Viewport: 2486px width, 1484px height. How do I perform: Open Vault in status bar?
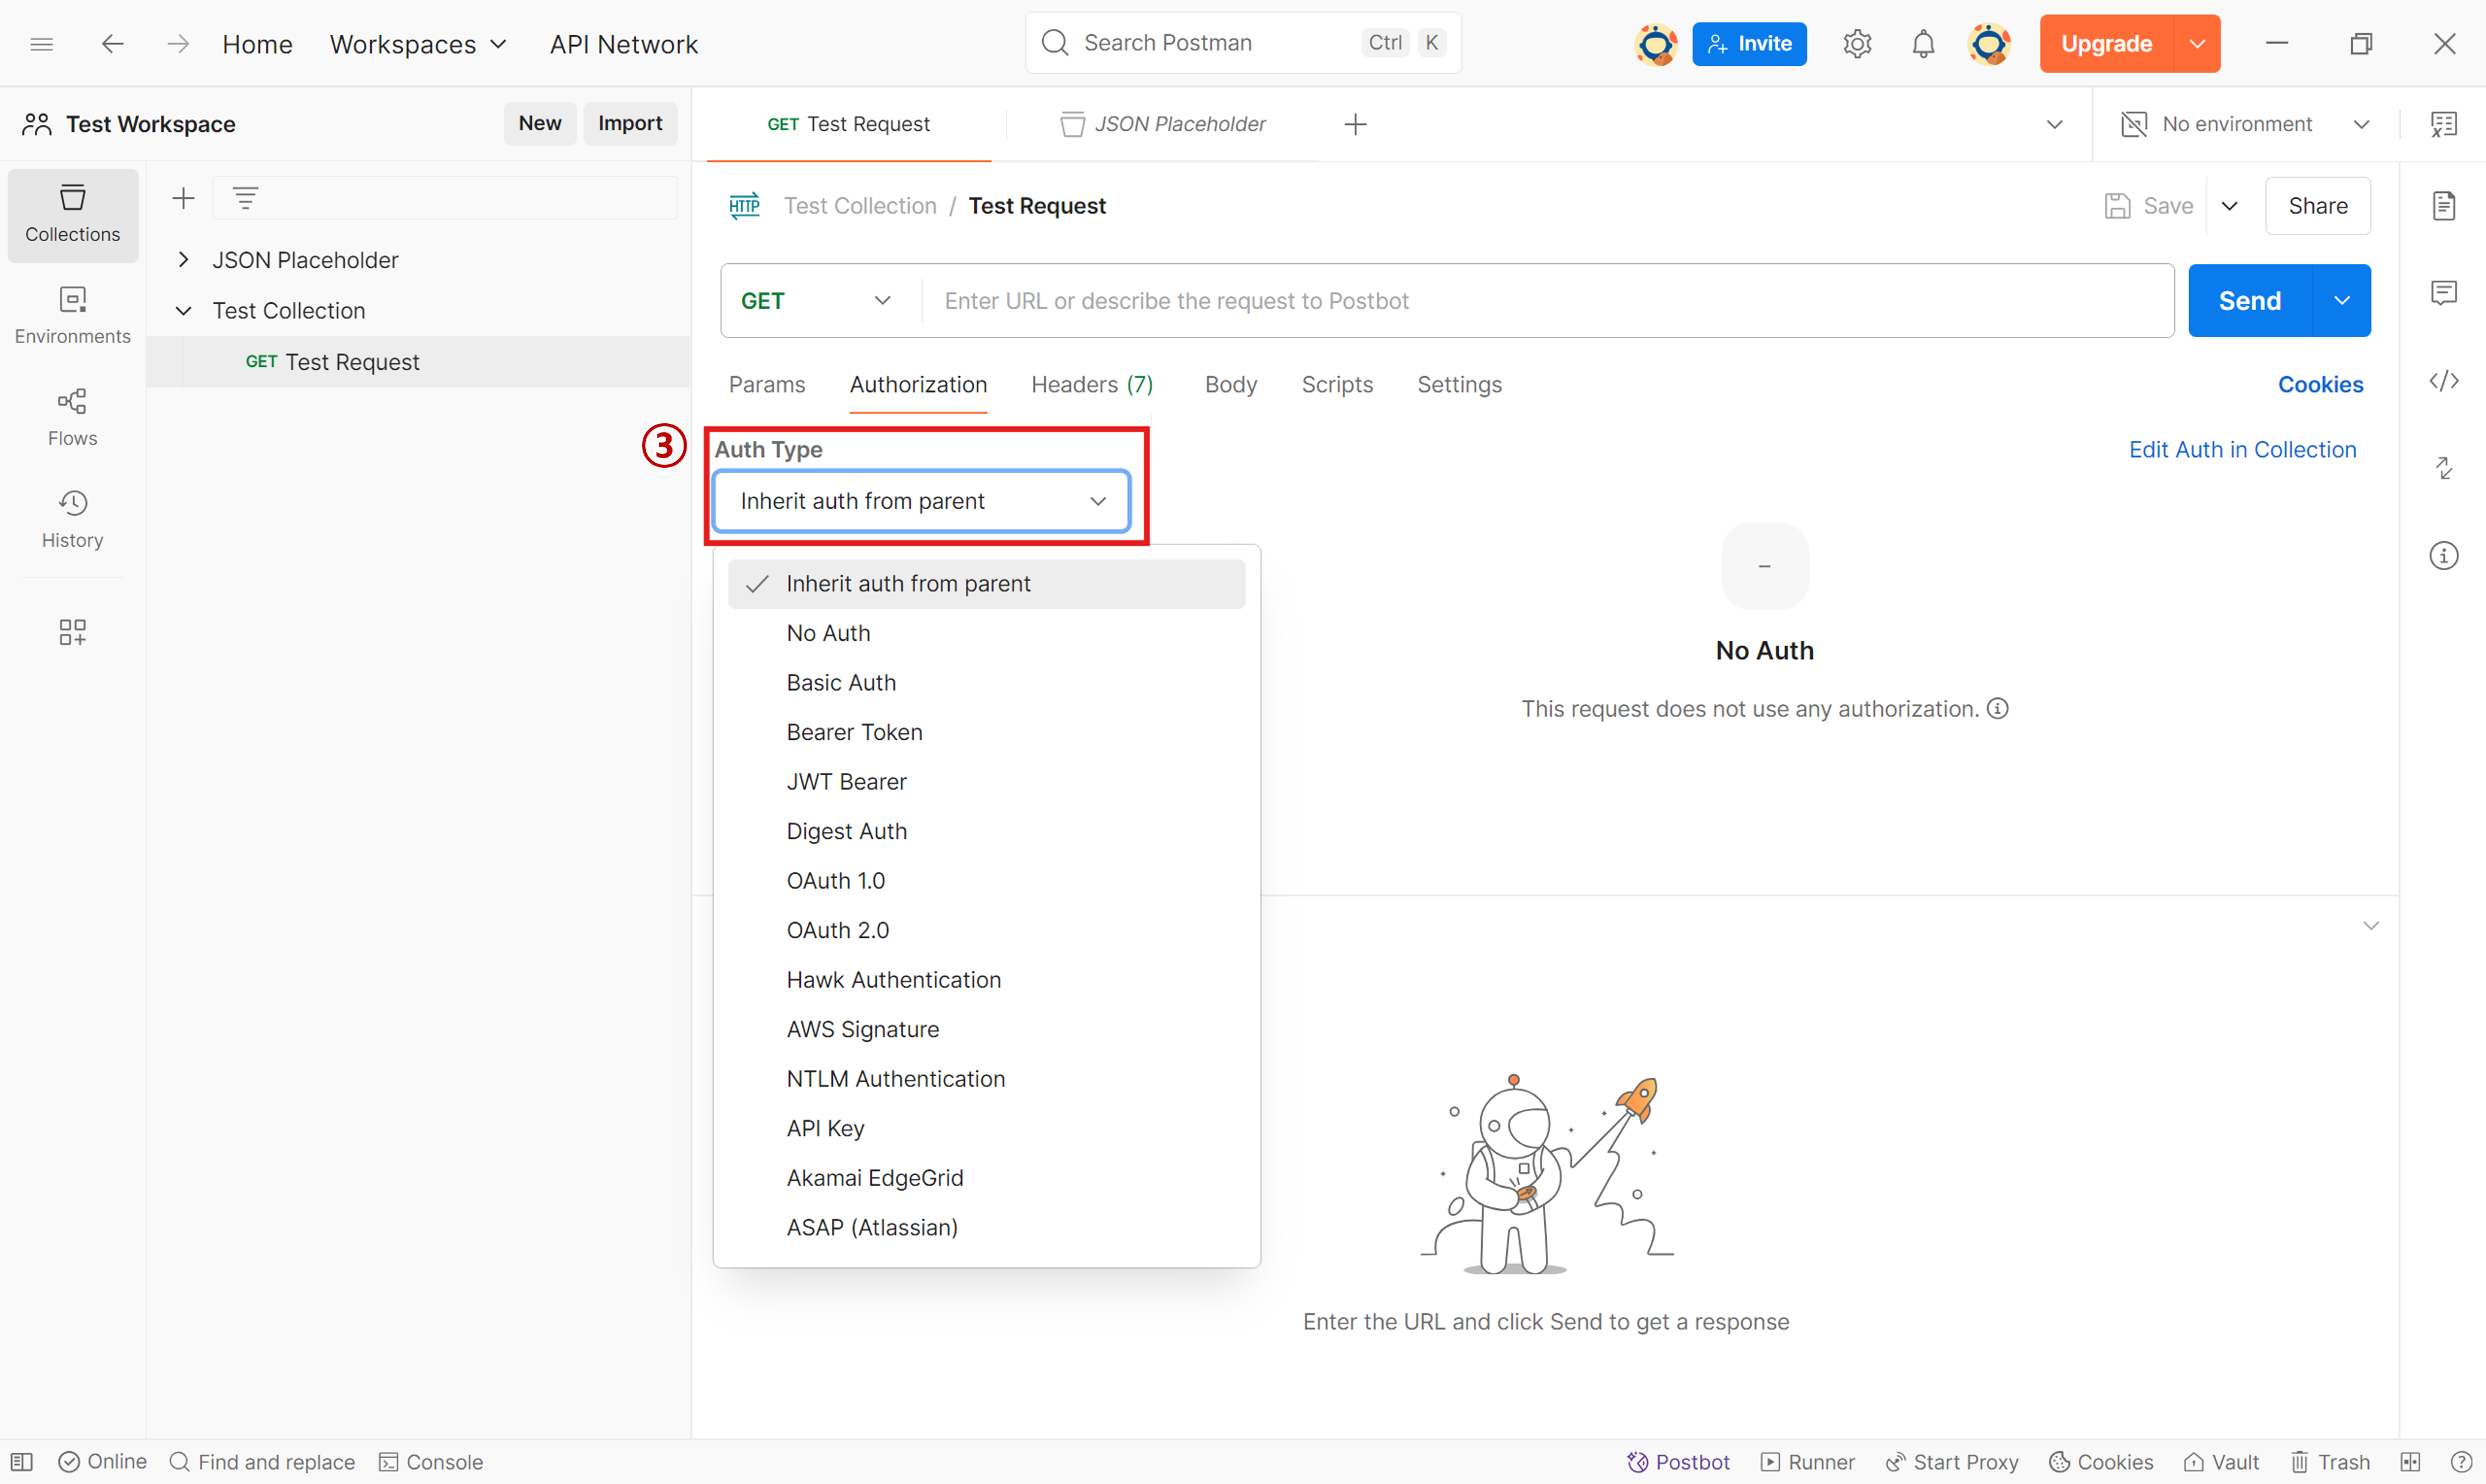[2221, 1462]
